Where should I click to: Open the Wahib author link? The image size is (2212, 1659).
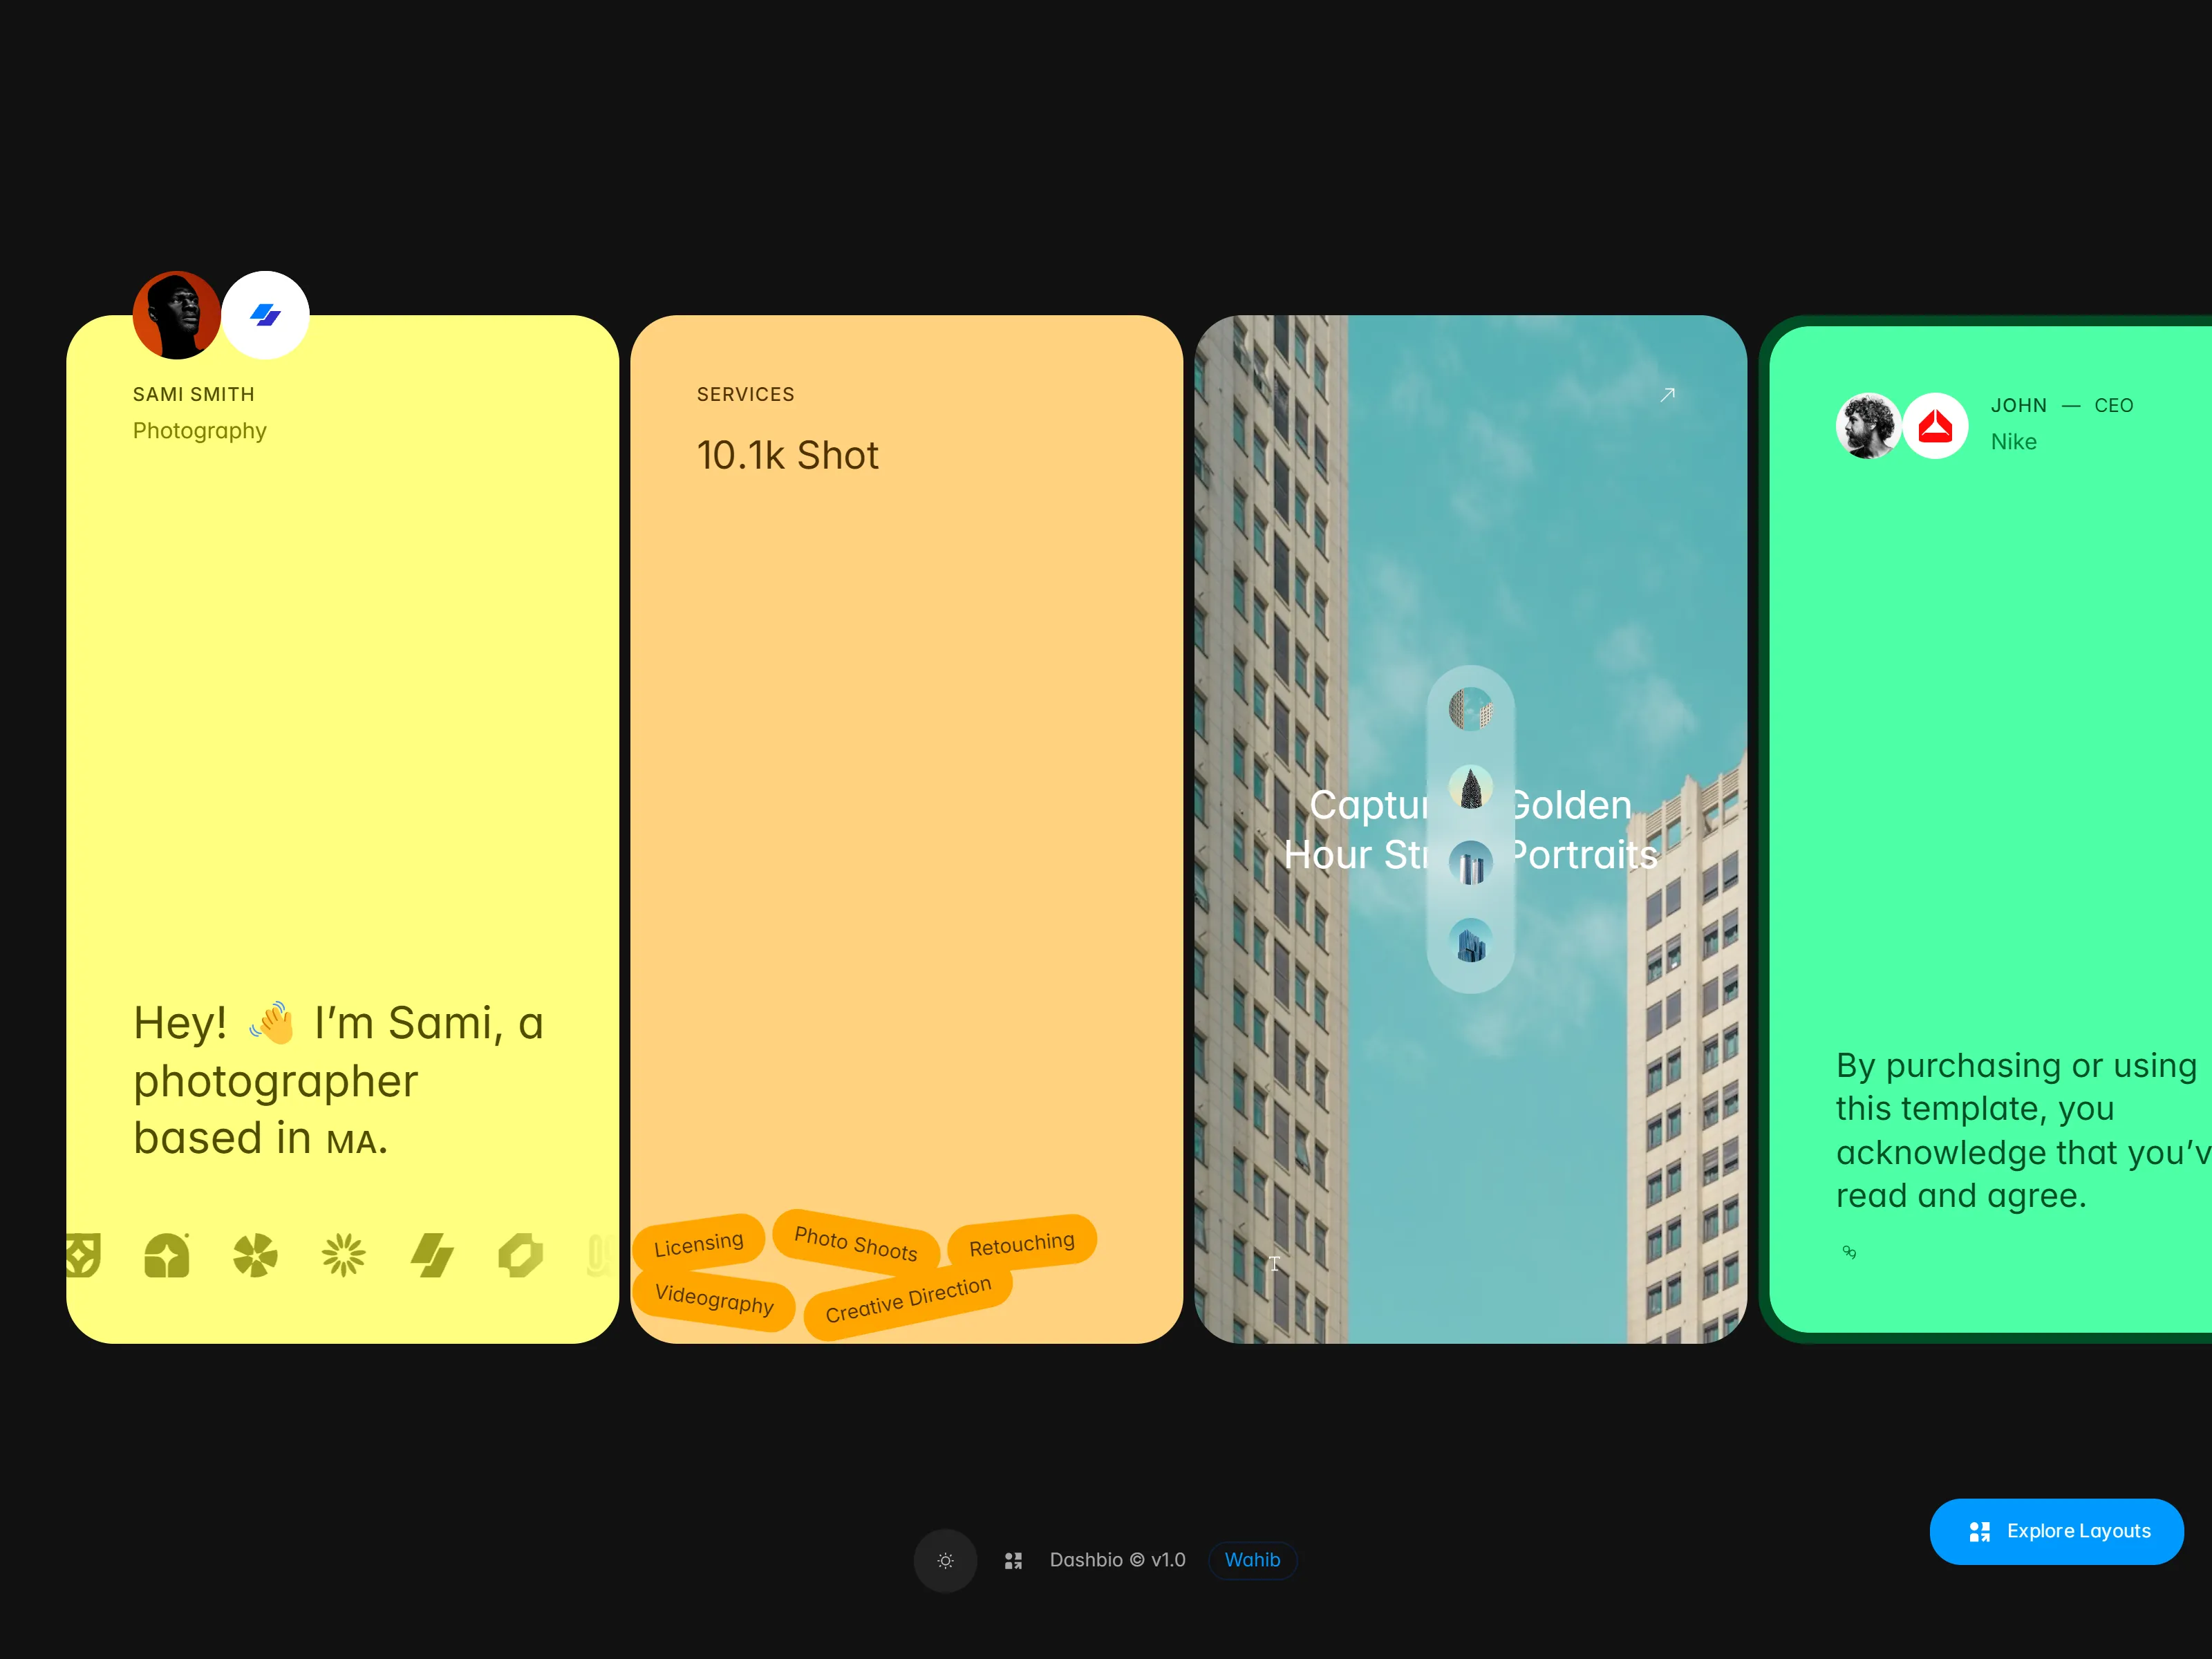tap(1252, 1560)
